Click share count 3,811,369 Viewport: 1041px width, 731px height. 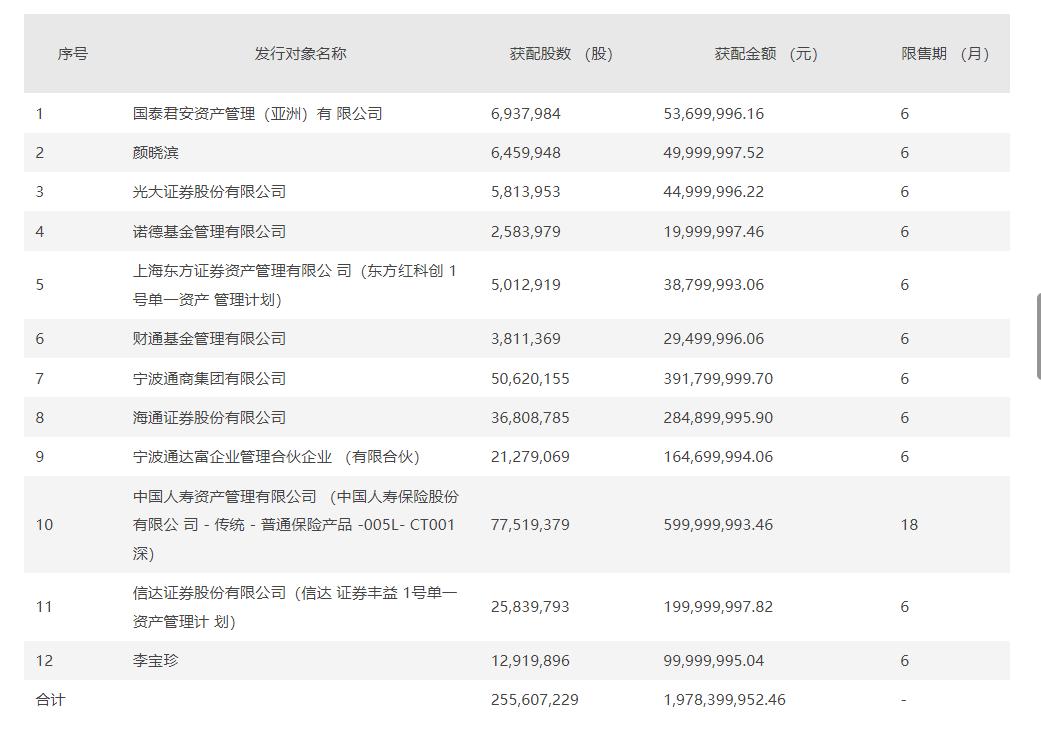point(526,339)
